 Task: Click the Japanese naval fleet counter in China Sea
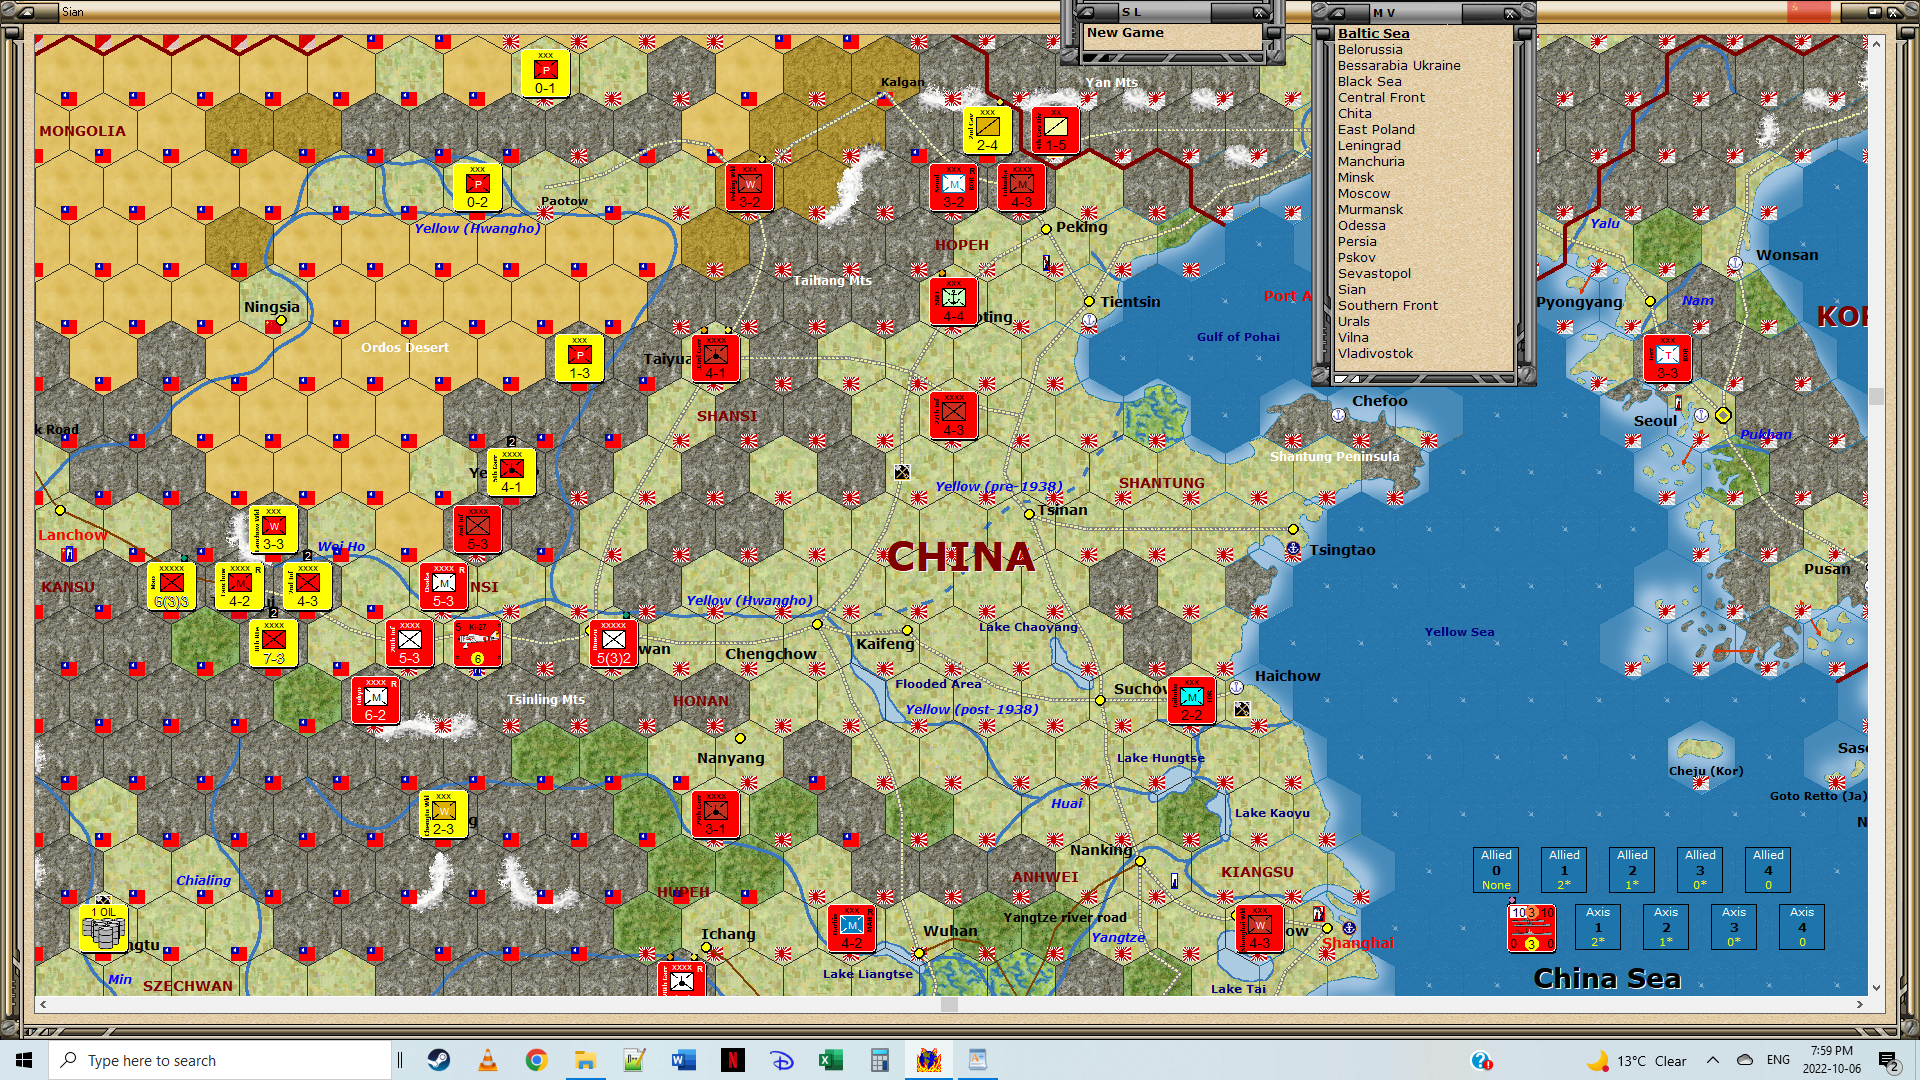coord(1531,927)
